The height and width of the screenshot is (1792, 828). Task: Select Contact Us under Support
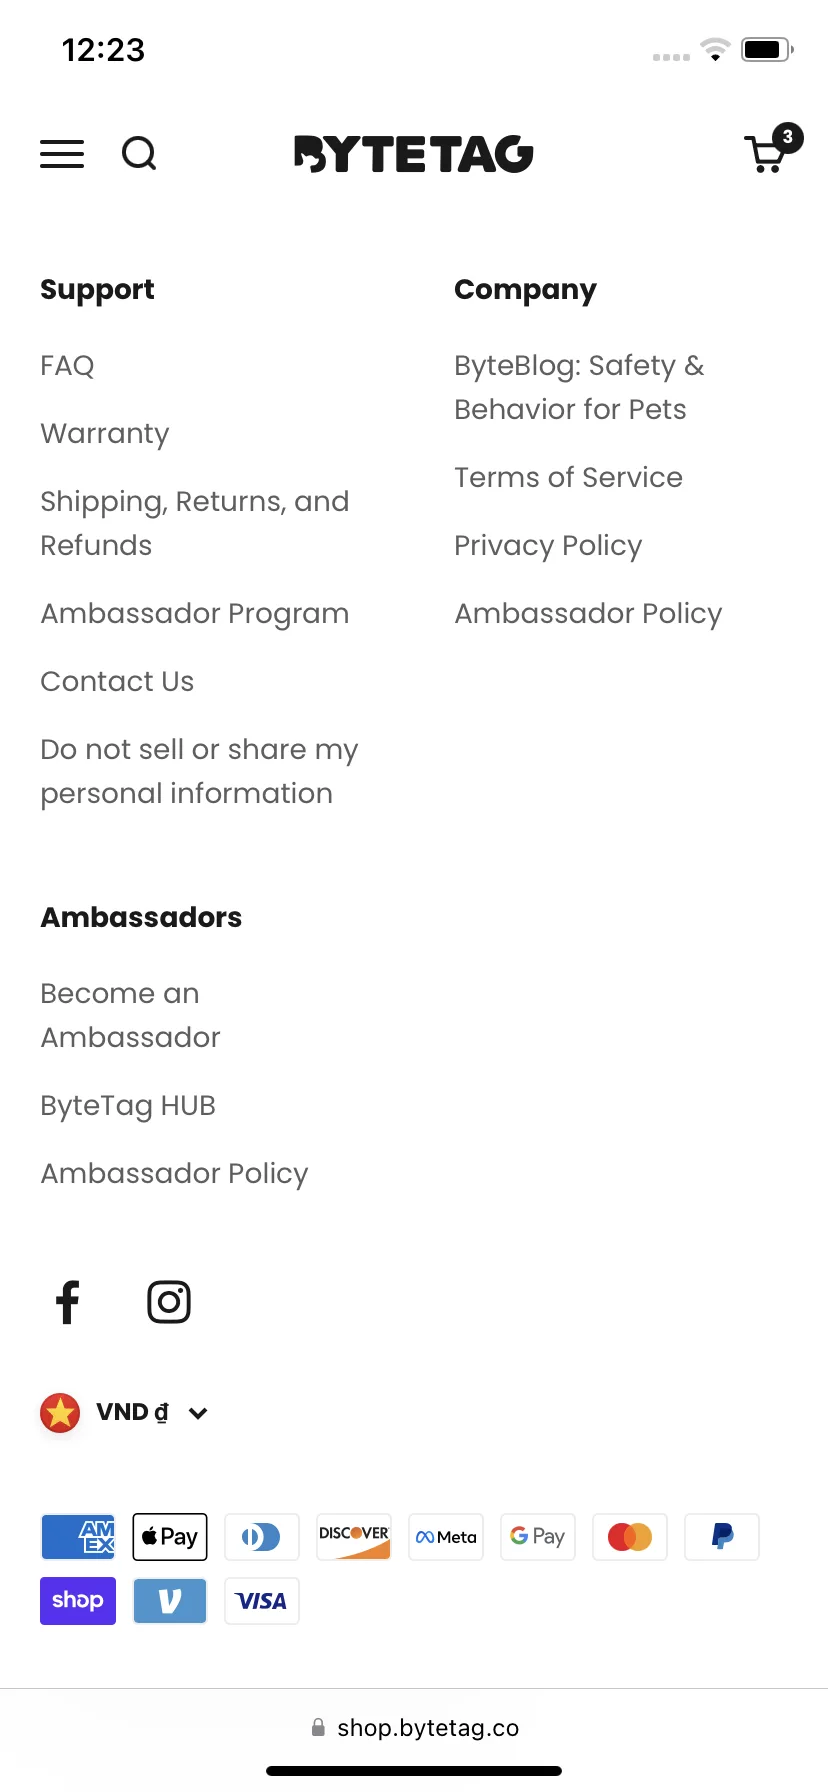[117, 681]
